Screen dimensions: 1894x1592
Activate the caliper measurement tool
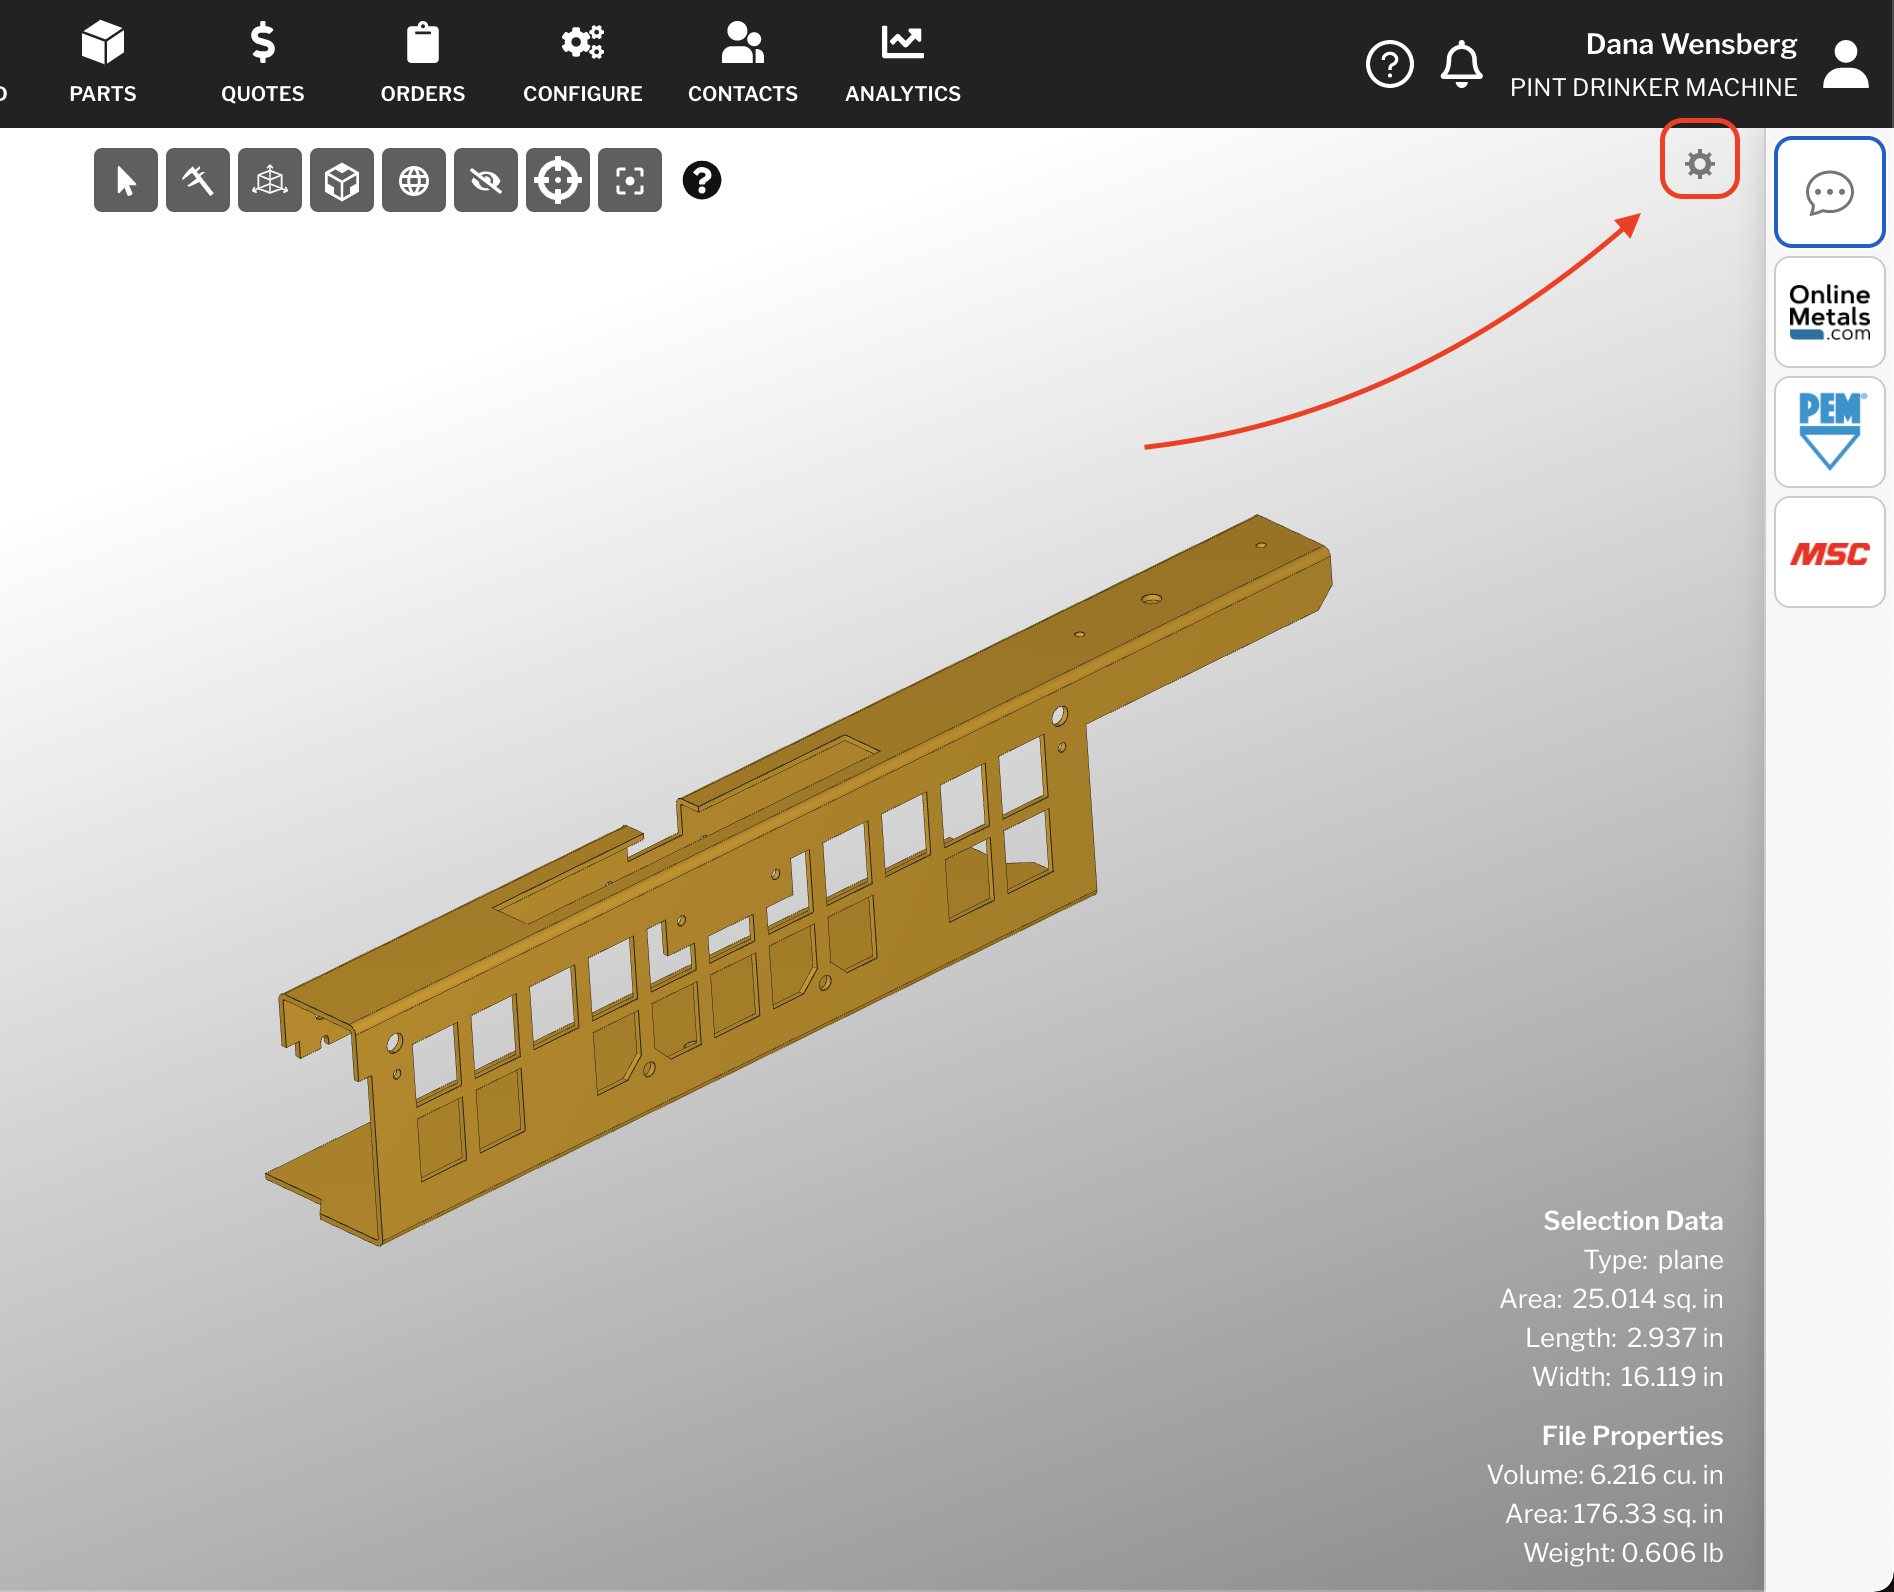pos(197,180)
